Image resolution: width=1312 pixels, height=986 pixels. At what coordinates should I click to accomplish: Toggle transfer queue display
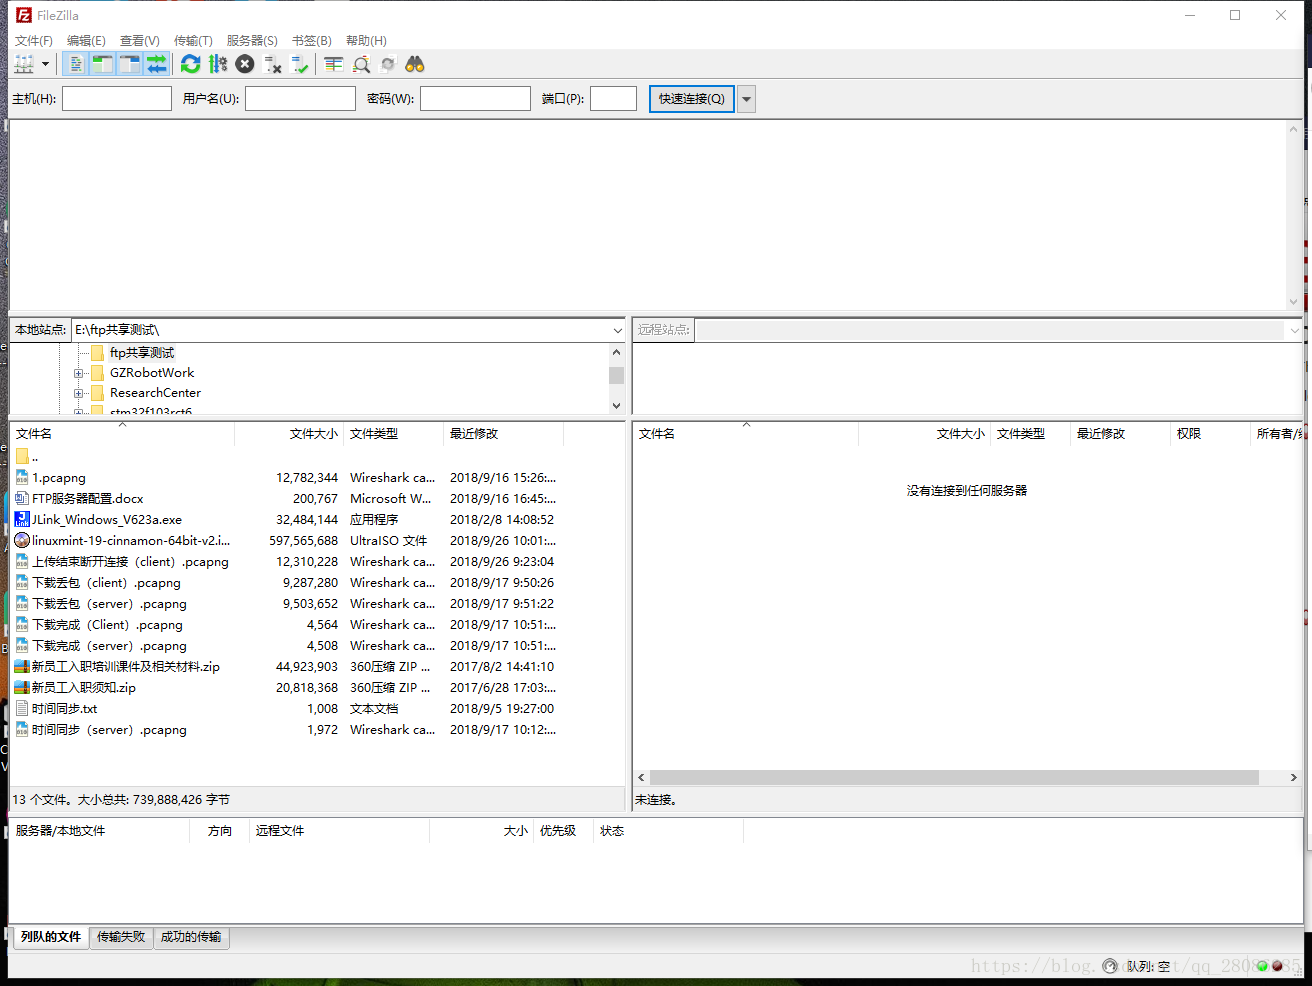click(156, 64)
